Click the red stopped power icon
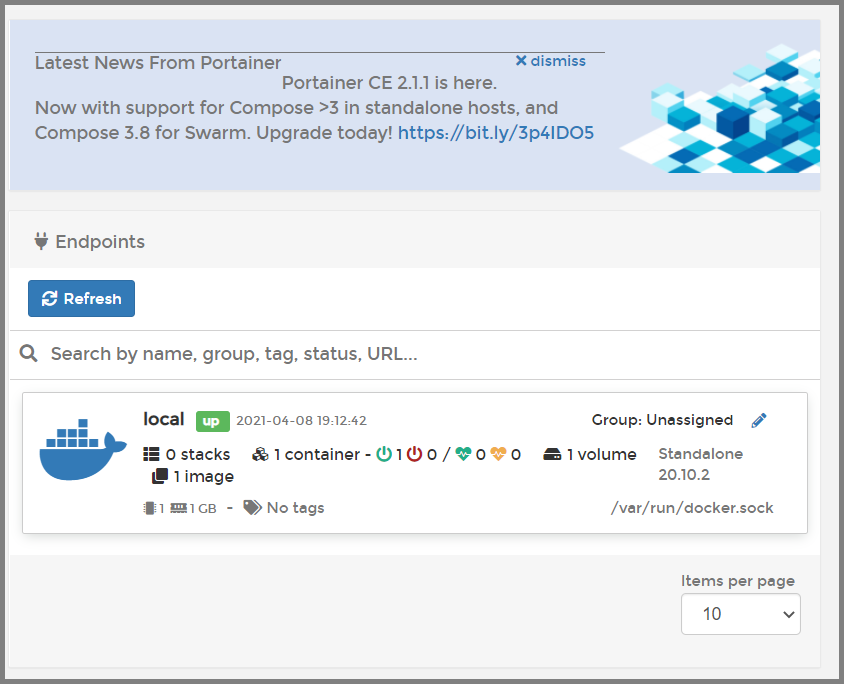 tap(414, 454)
